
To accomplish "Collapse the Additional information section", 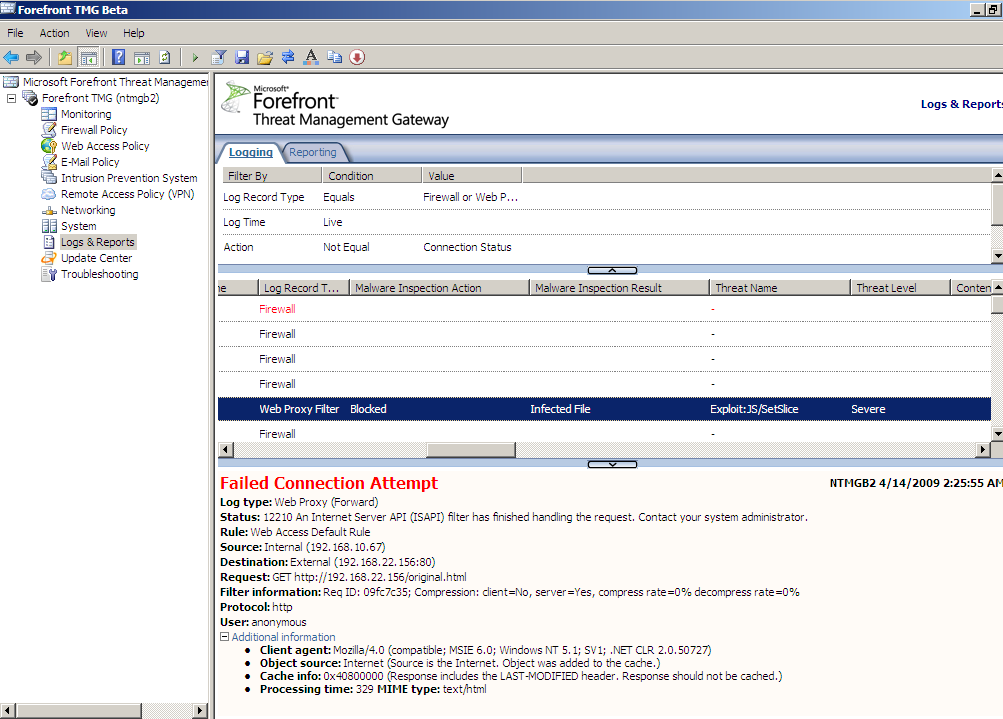I will pyautogui.click(x=225, y=637).
